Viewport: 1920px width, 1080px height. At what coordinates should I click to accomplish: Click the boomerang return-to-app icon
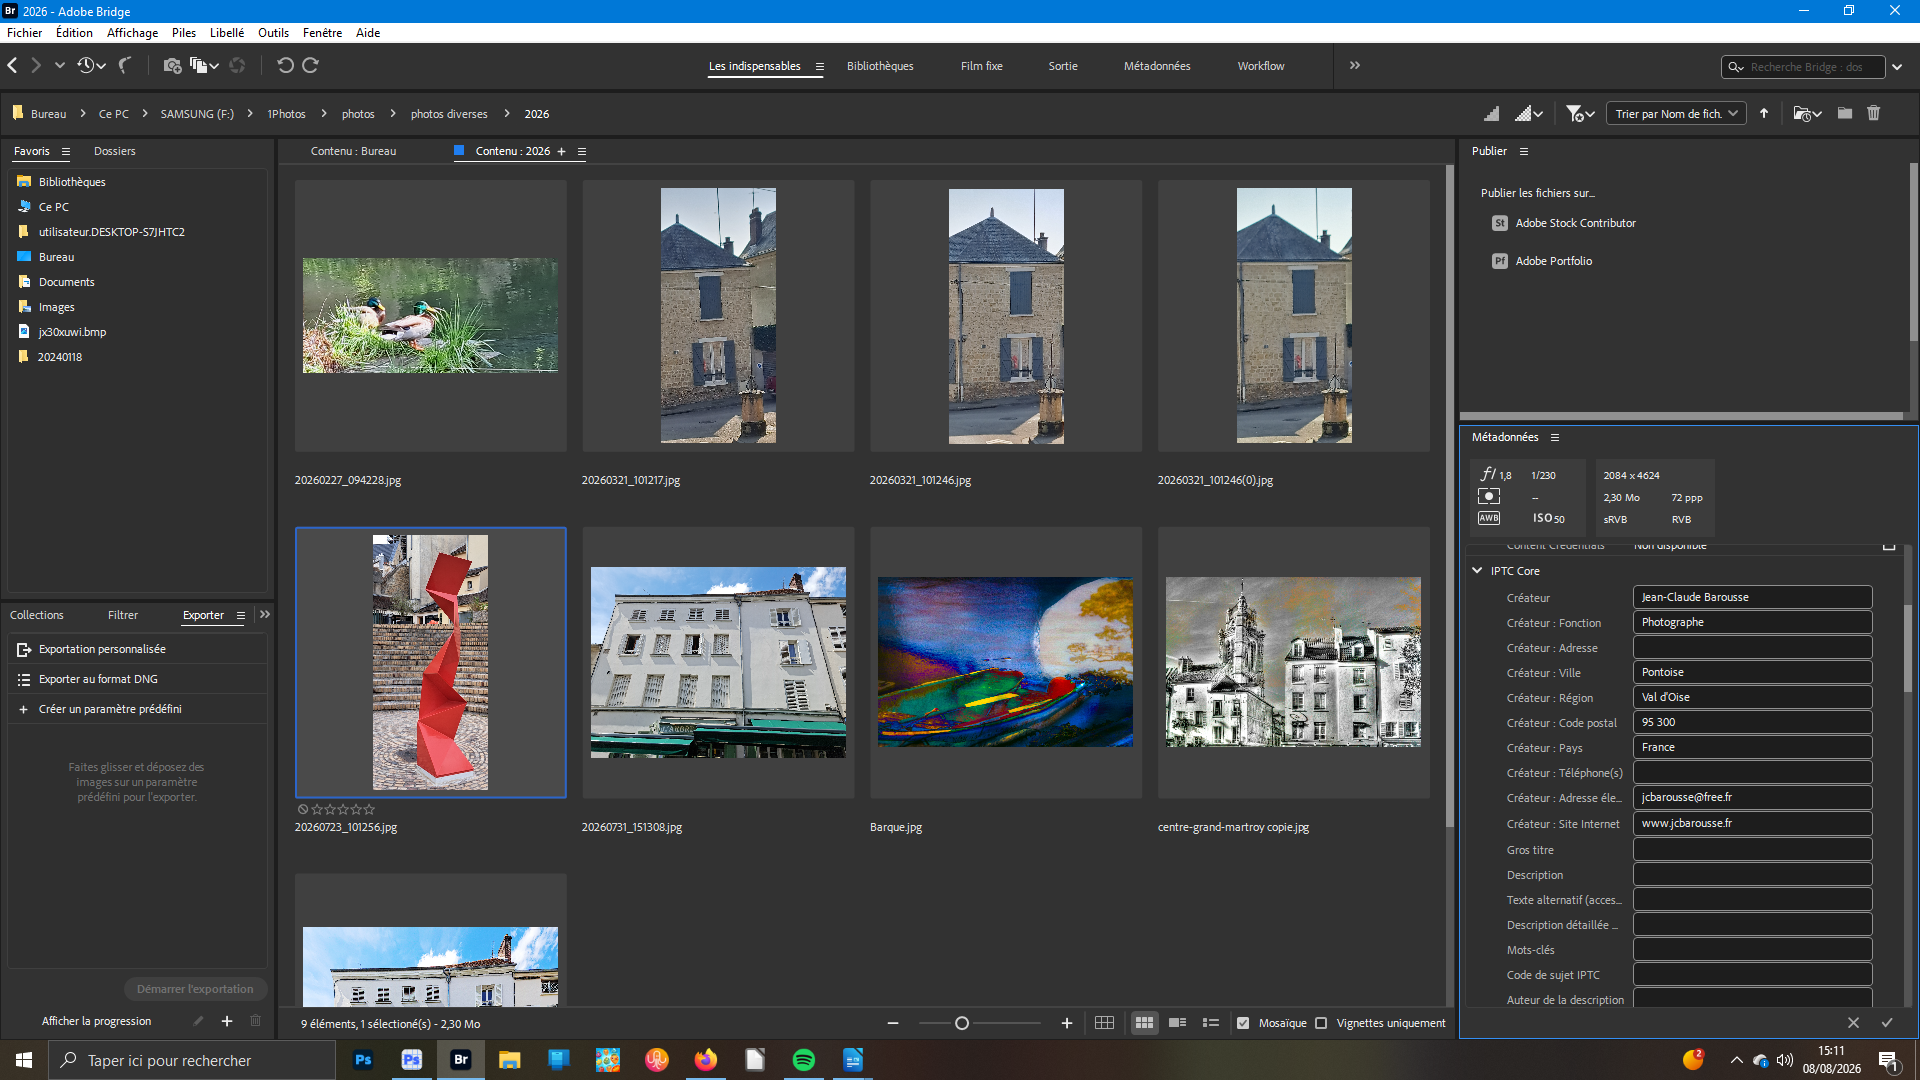(125, 66)
